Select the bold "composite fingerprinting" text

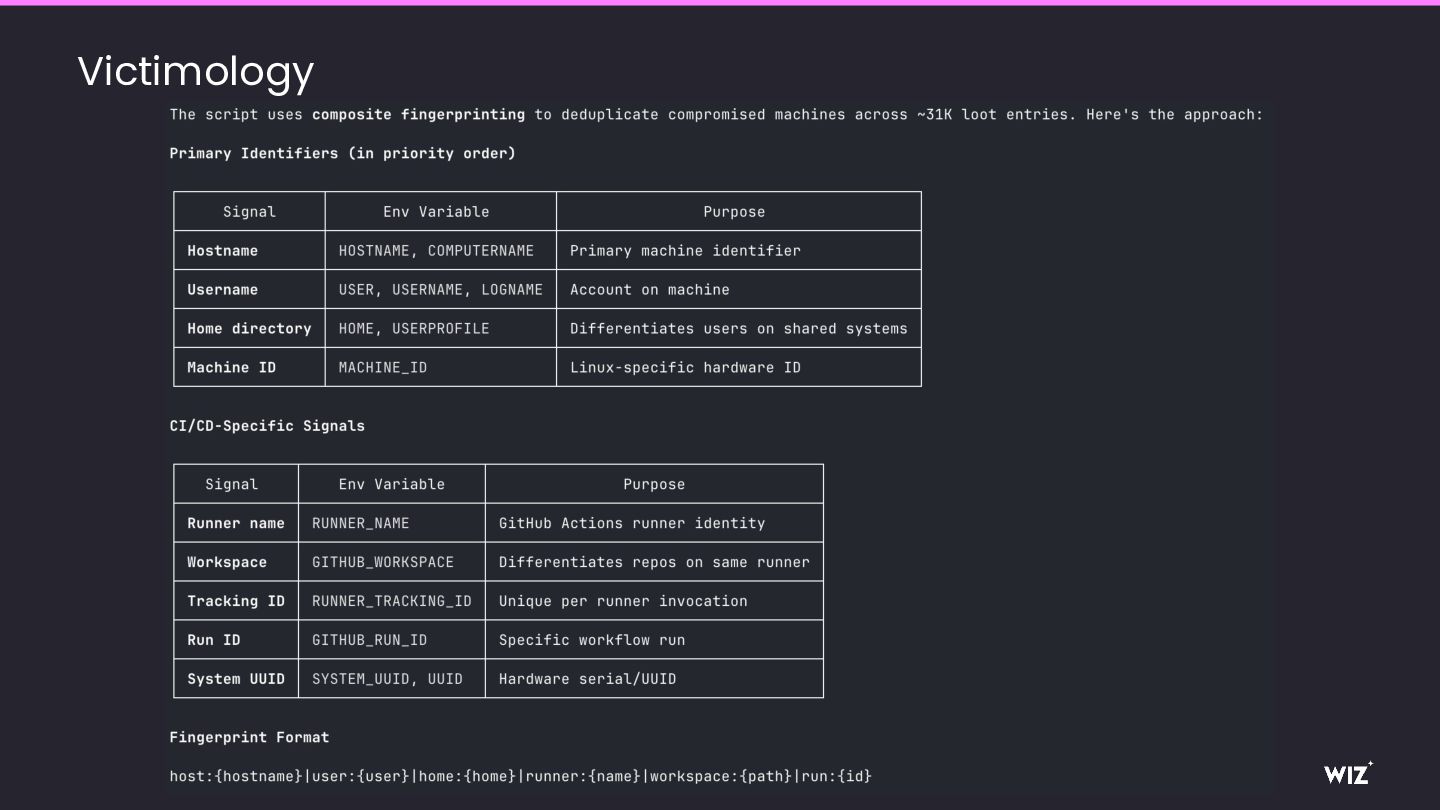418,115
